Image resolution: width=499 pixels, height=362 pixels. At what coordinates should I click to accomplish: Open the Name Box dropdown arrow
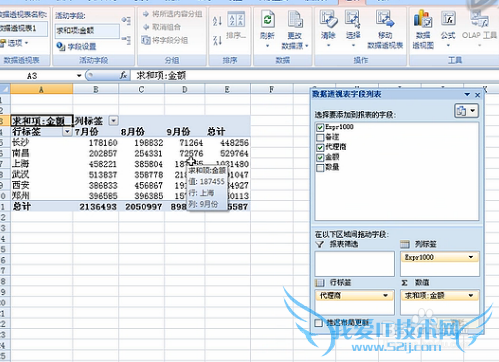(79, 76)
